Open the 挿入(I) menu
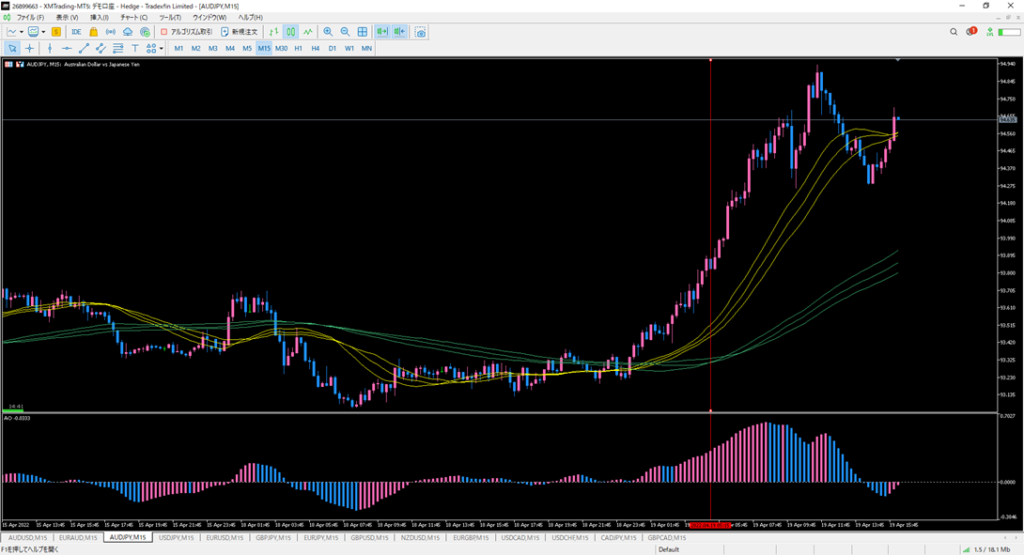The height and width of the screenshot is (555, 1024). (99, 18)
